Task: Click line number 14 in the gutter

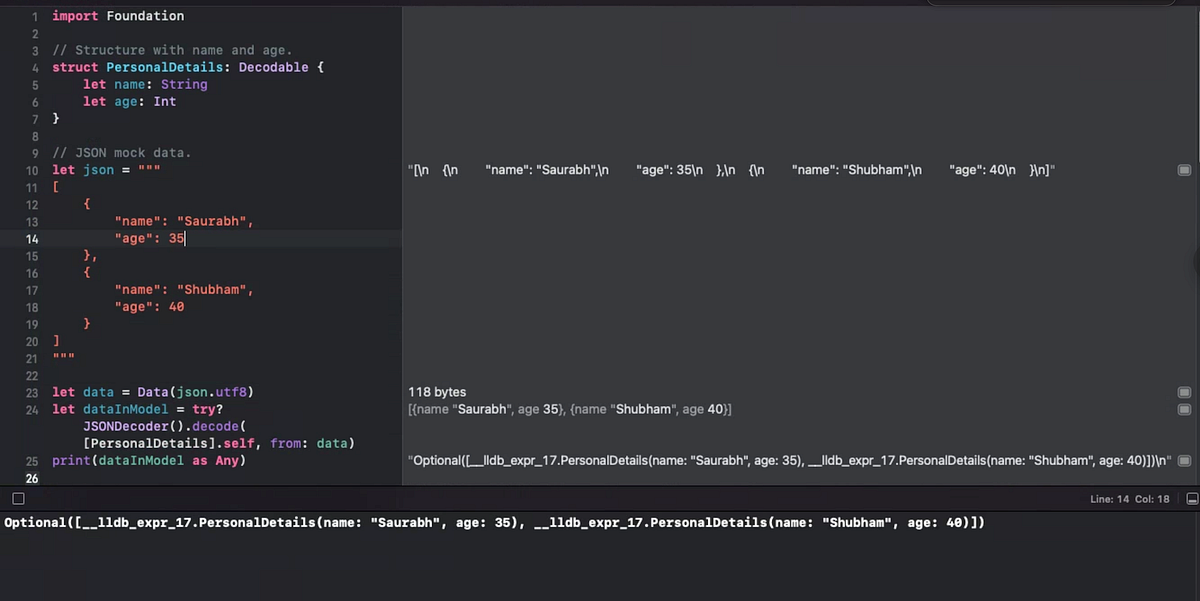Action: point(31,239)
